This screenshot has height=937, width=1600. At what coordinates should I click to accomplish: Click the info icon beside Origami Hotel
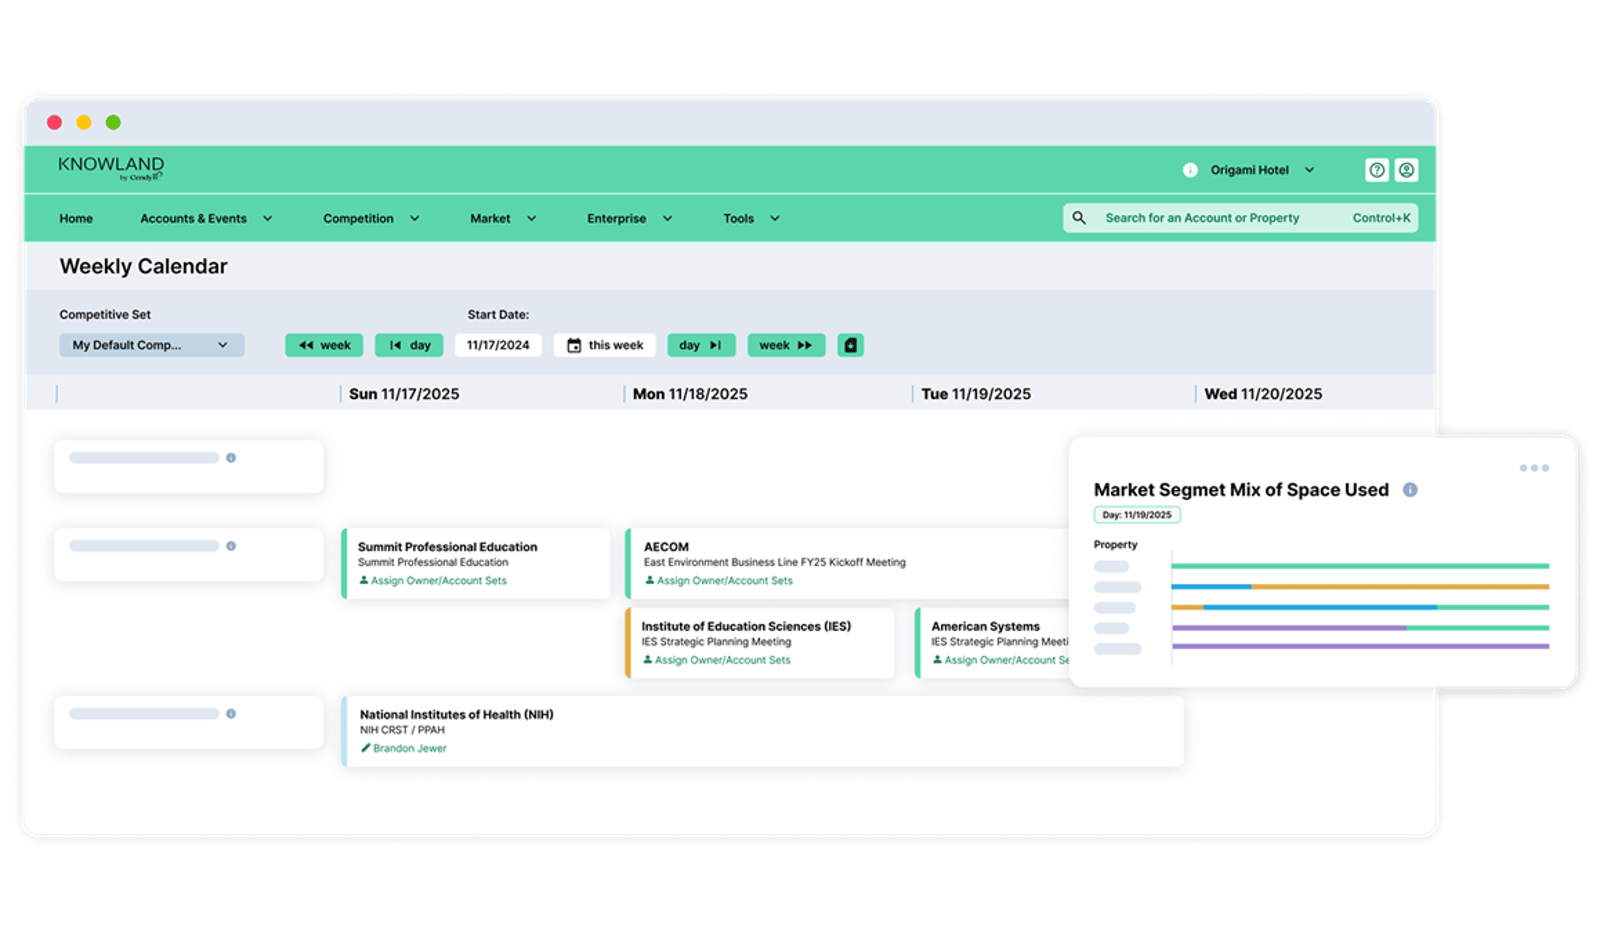[x=1190, y=170]
